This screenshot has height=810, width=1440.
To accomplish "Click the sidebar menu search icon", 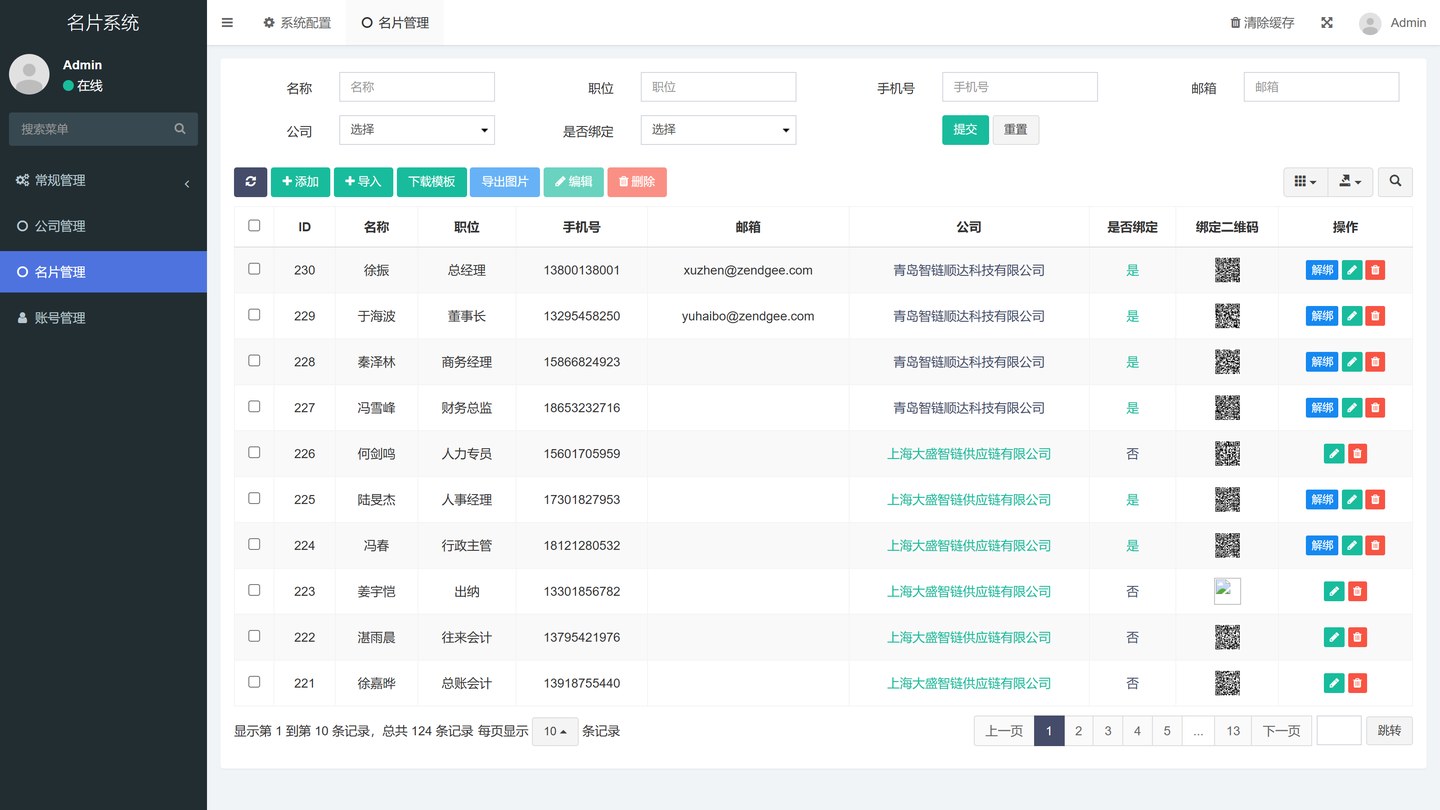I will 180,129.
